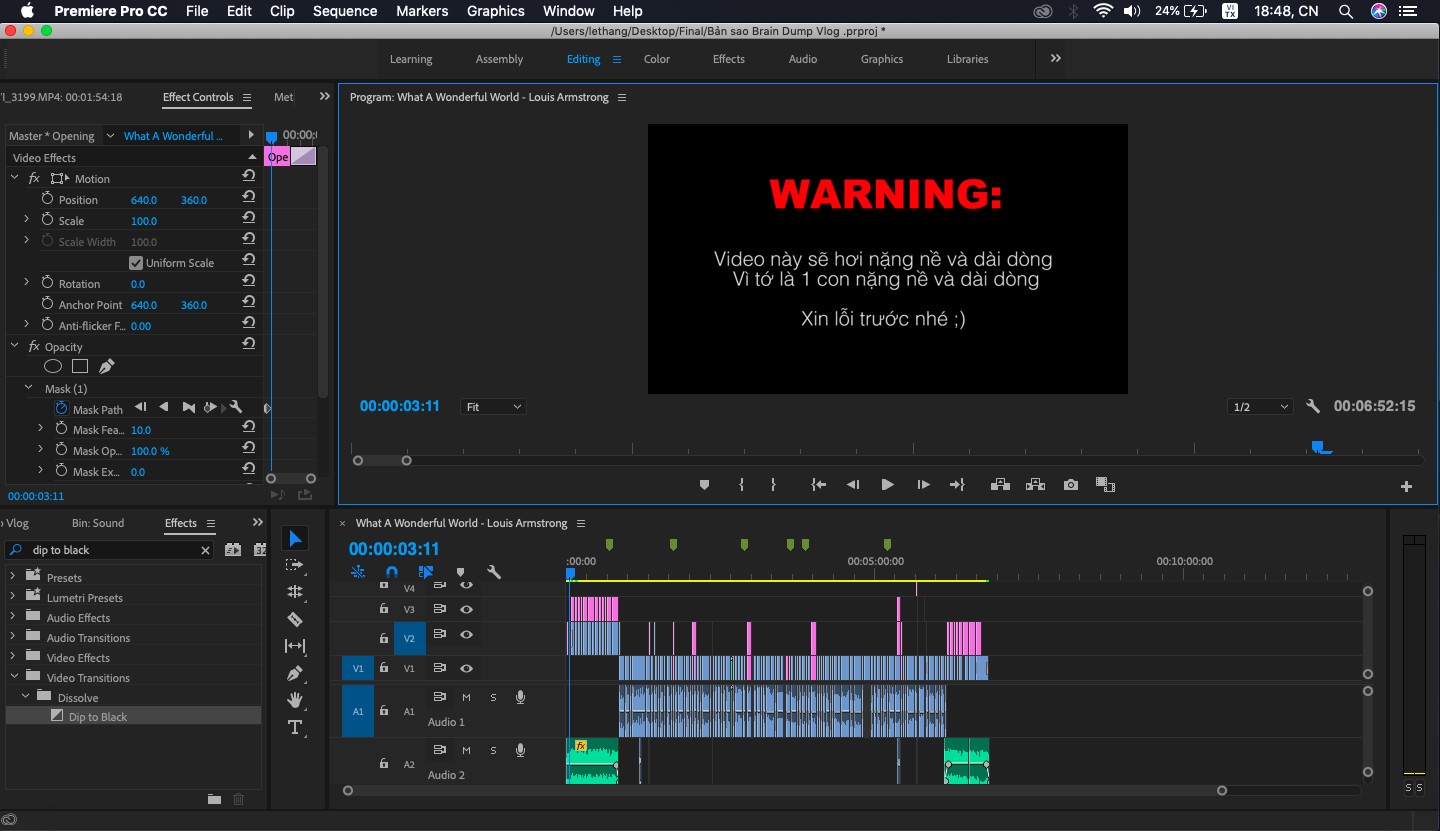Open Program monitor settings wrench

point(1313,406)
